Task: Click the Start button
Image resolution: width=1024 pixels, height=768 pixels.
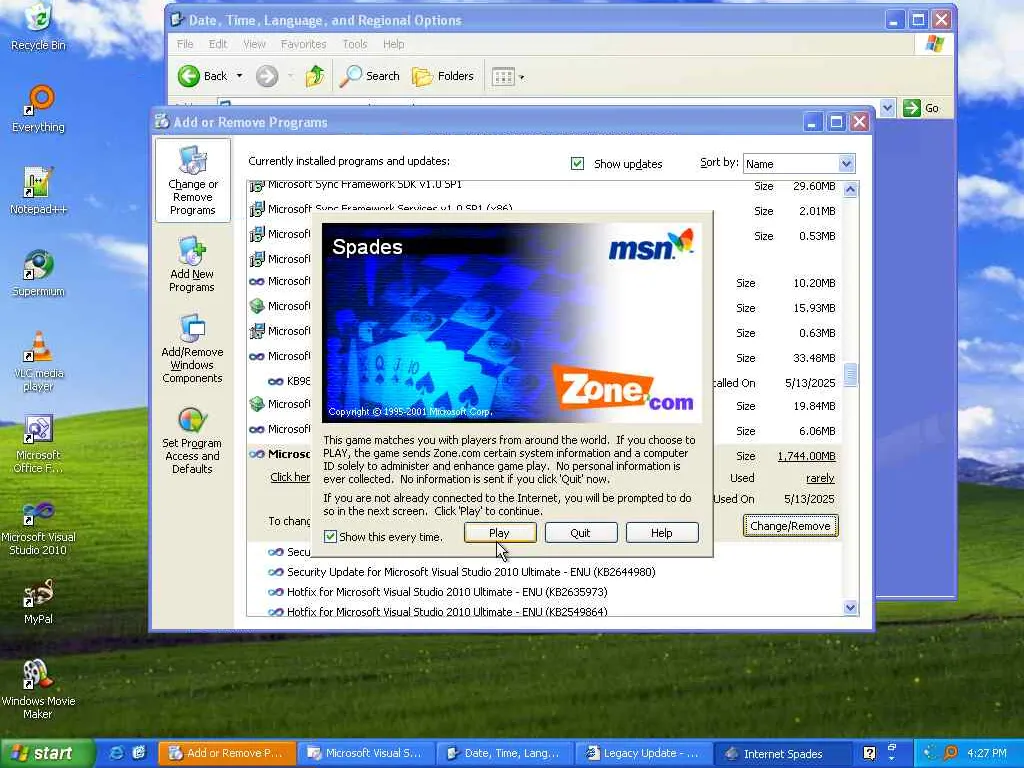Action: click(x=46, y=753)
